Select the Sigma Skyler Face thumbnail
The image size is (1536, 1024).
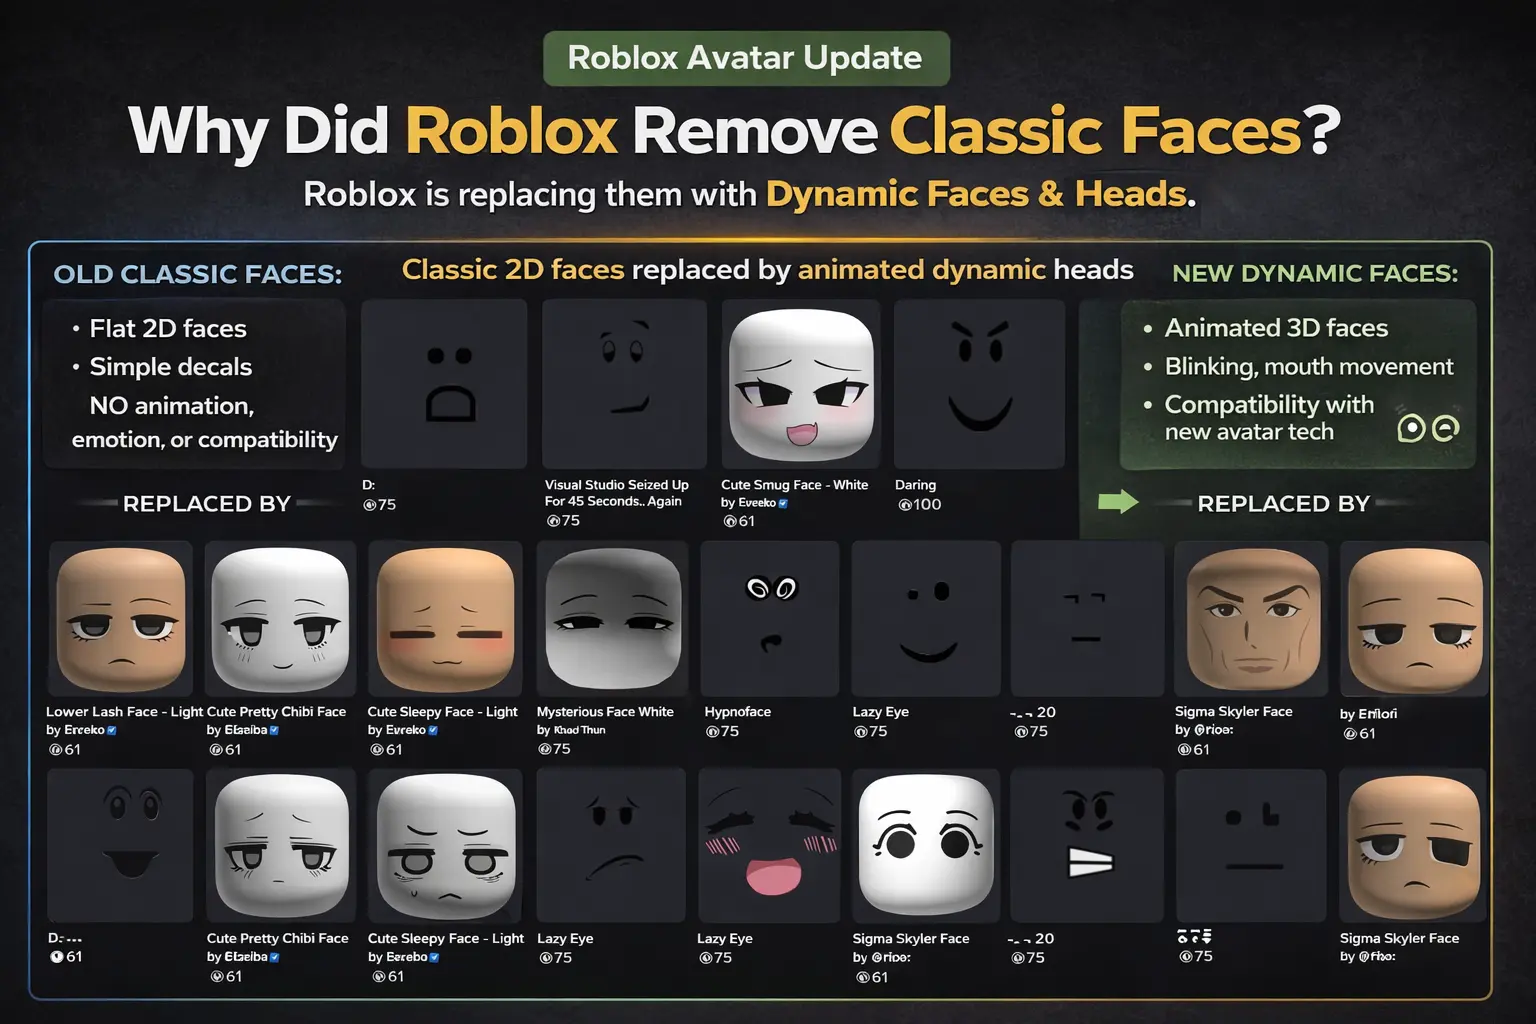point(1251,619)
